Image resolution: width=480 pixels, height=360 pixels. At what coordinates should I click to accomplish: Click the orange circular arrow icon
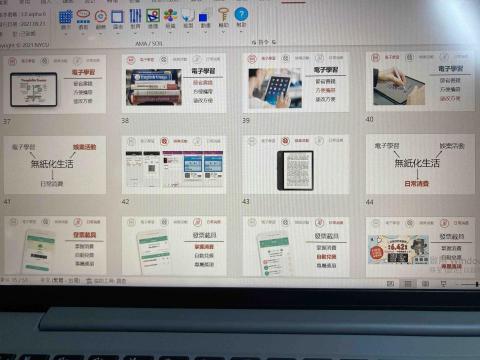tap(101, 16)
